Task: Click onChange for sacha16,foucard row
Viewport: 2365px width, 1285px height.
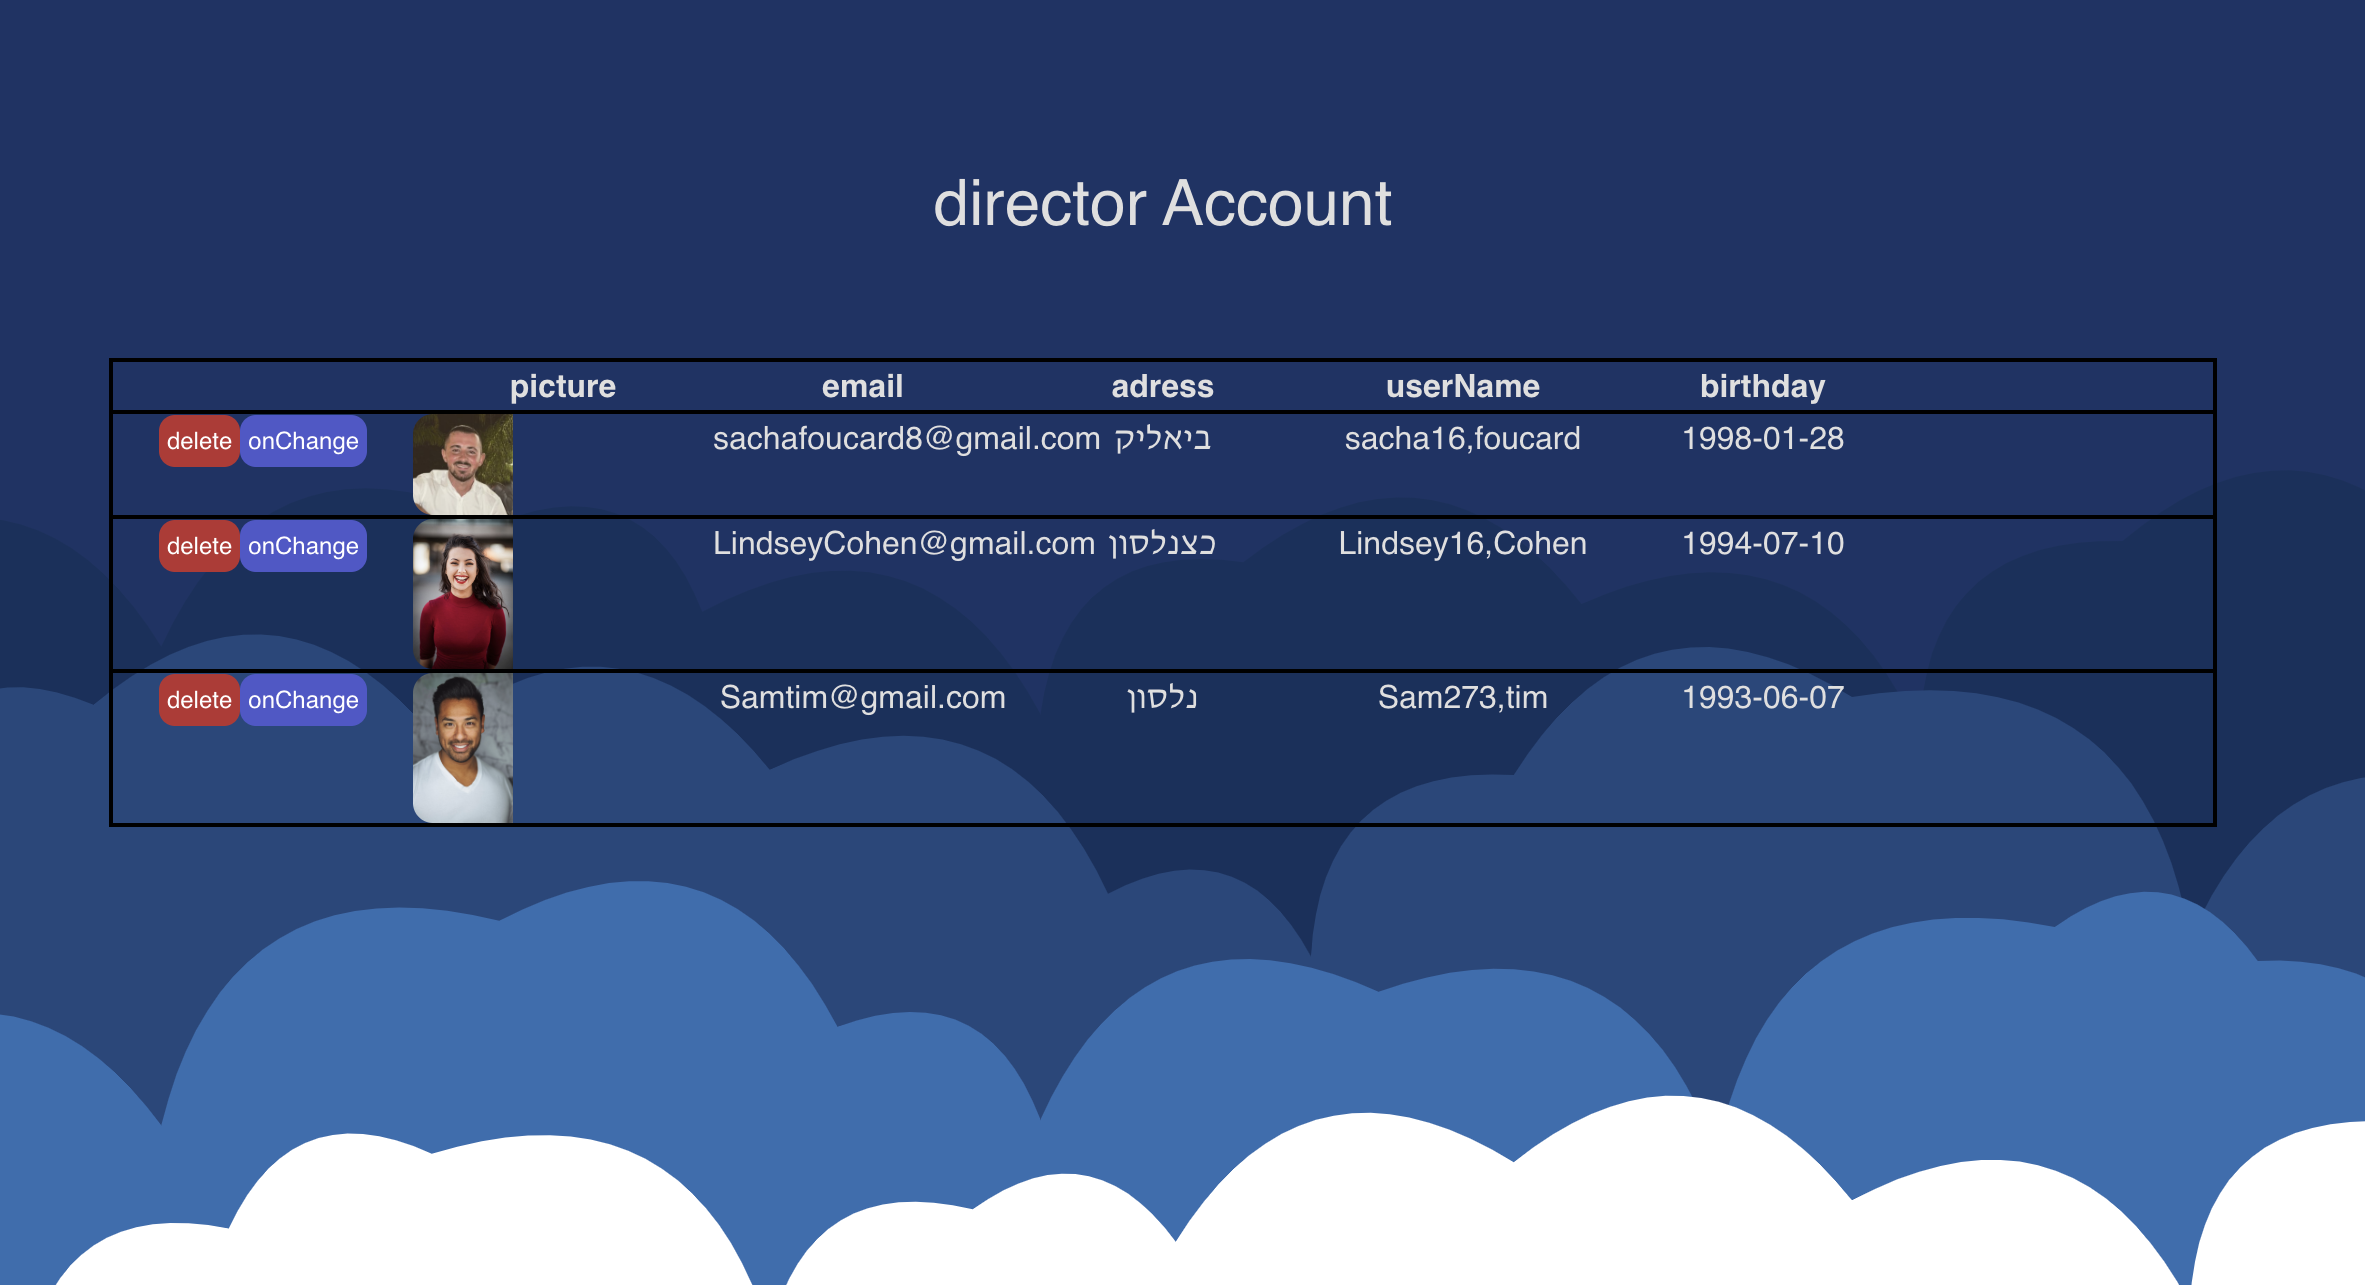Action: click(x=303, y=441)
